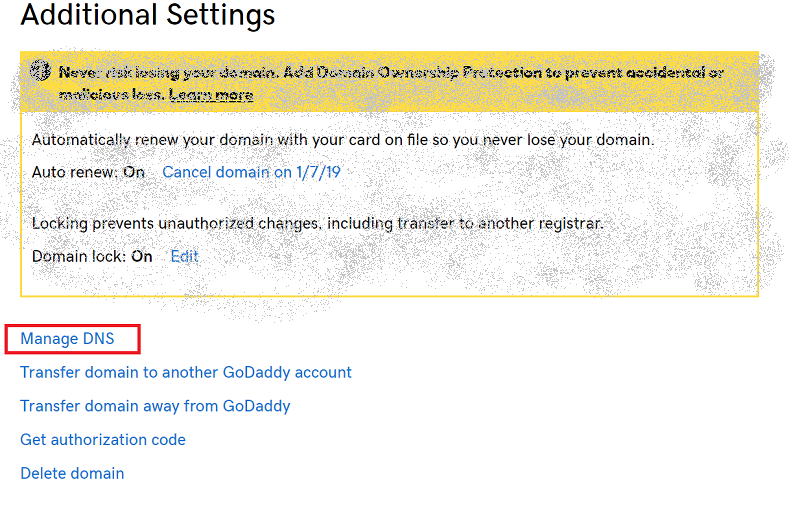Click the red highlight box around Manage DNS

click(72, 339)
